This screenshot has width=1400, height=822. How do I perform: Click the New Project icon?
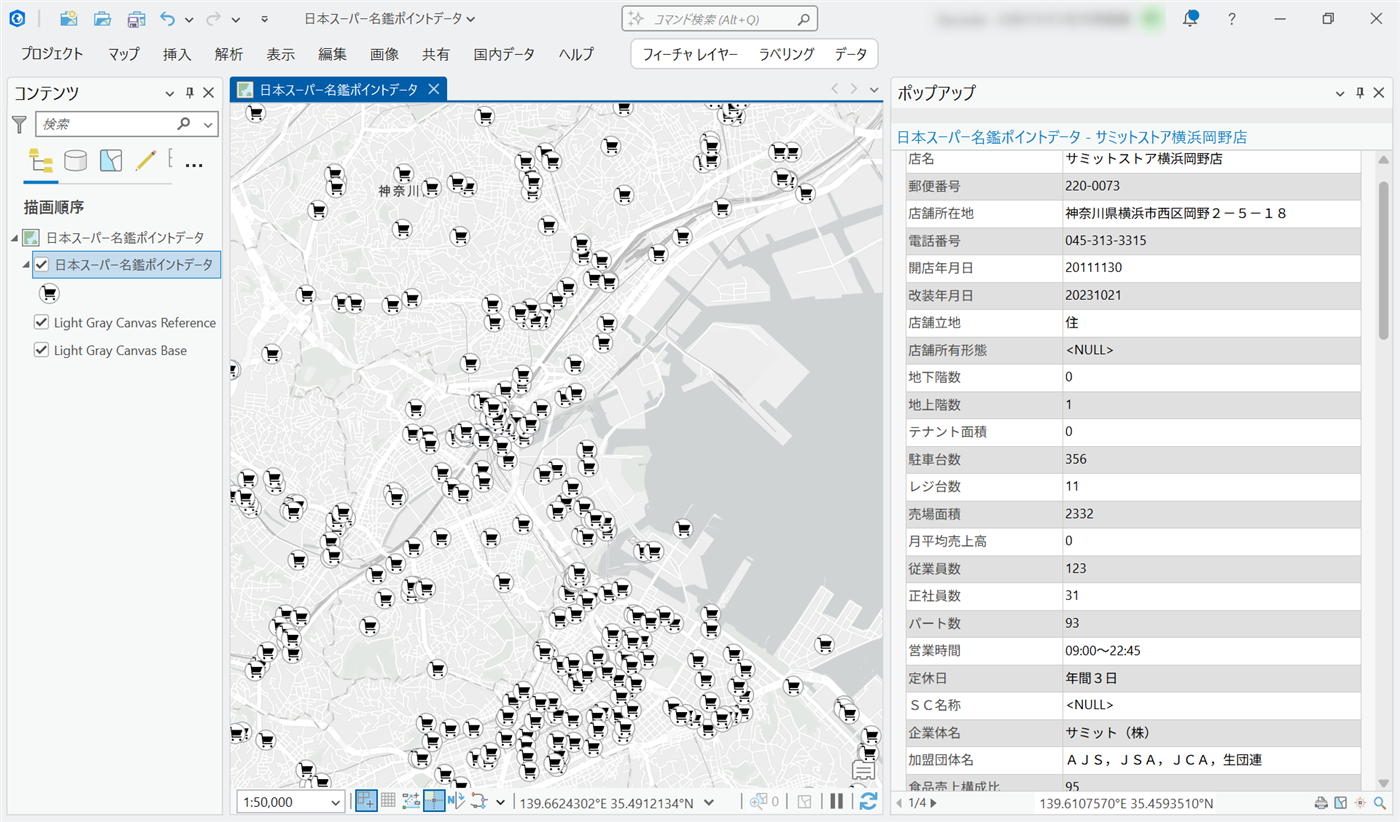pos(68,18)
